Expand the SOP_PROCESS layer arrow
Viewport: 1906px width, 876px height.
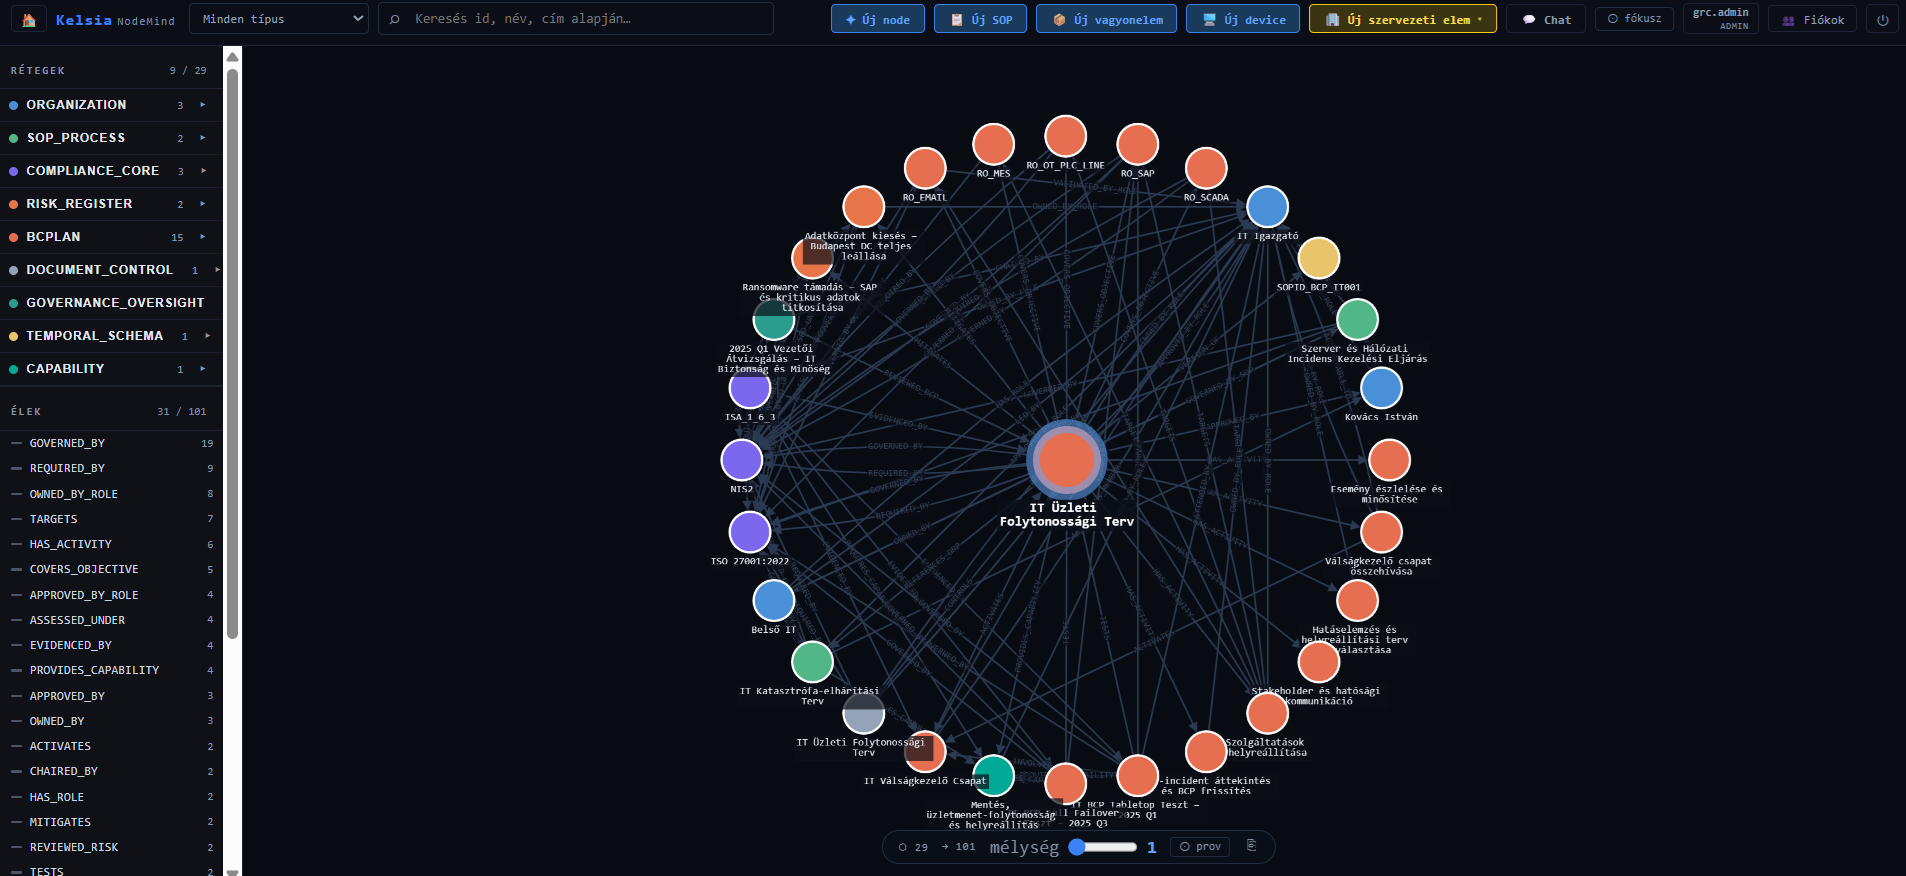pos(203,138)
